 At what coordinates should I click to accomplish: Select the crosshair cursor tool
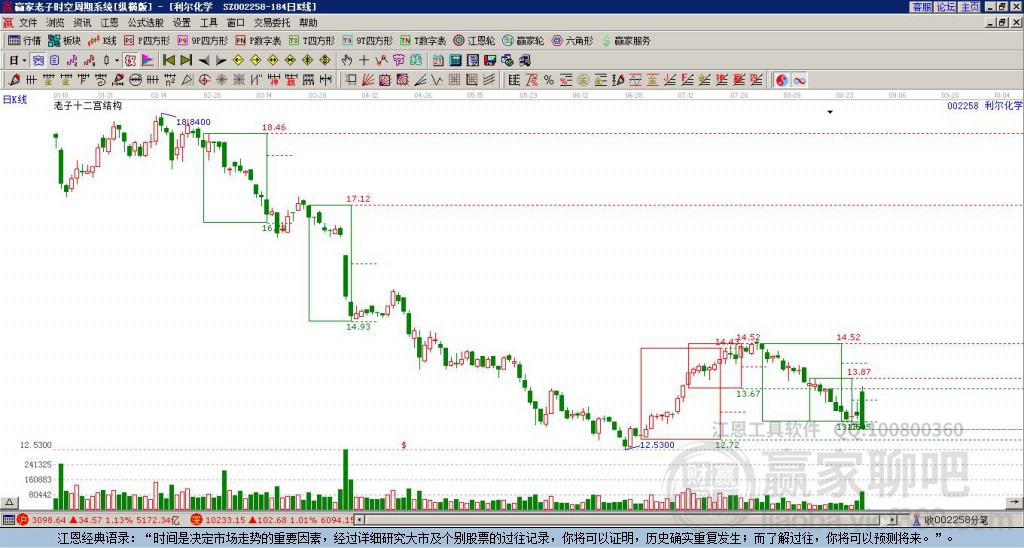point(364,61)
